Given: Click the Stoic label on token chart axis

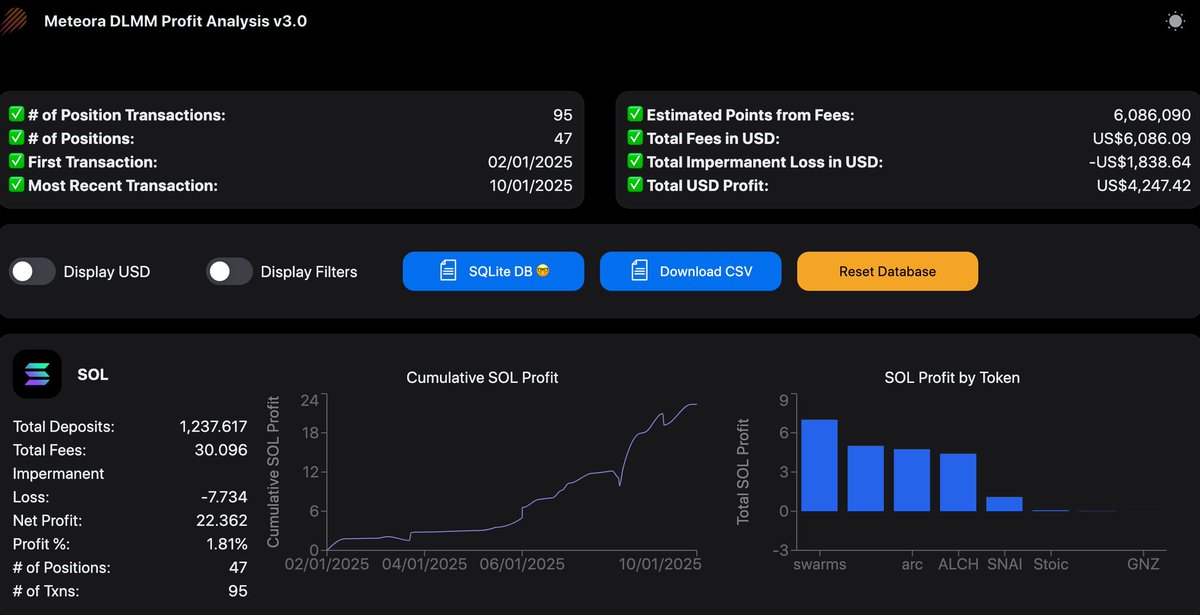Looking at the screenshot, I should coord(1051,564).
